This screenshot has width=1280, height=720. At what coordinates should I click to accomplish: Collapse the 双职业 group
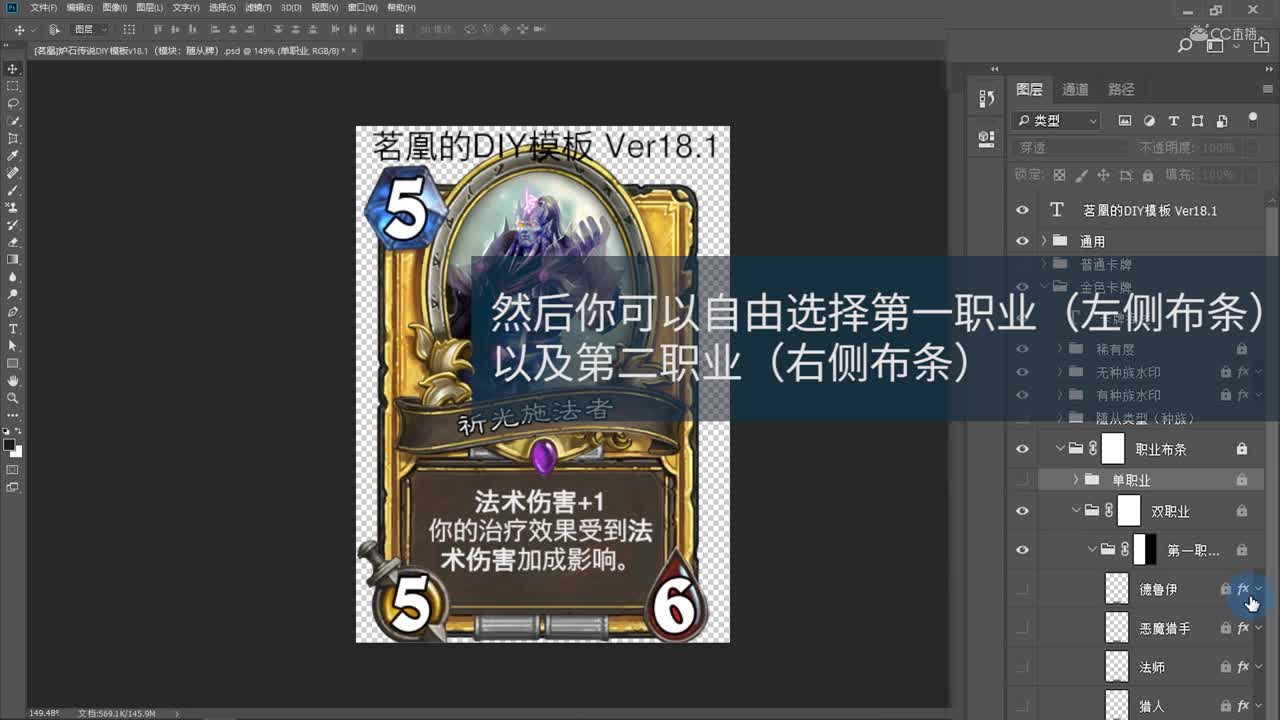[1076, 511]
